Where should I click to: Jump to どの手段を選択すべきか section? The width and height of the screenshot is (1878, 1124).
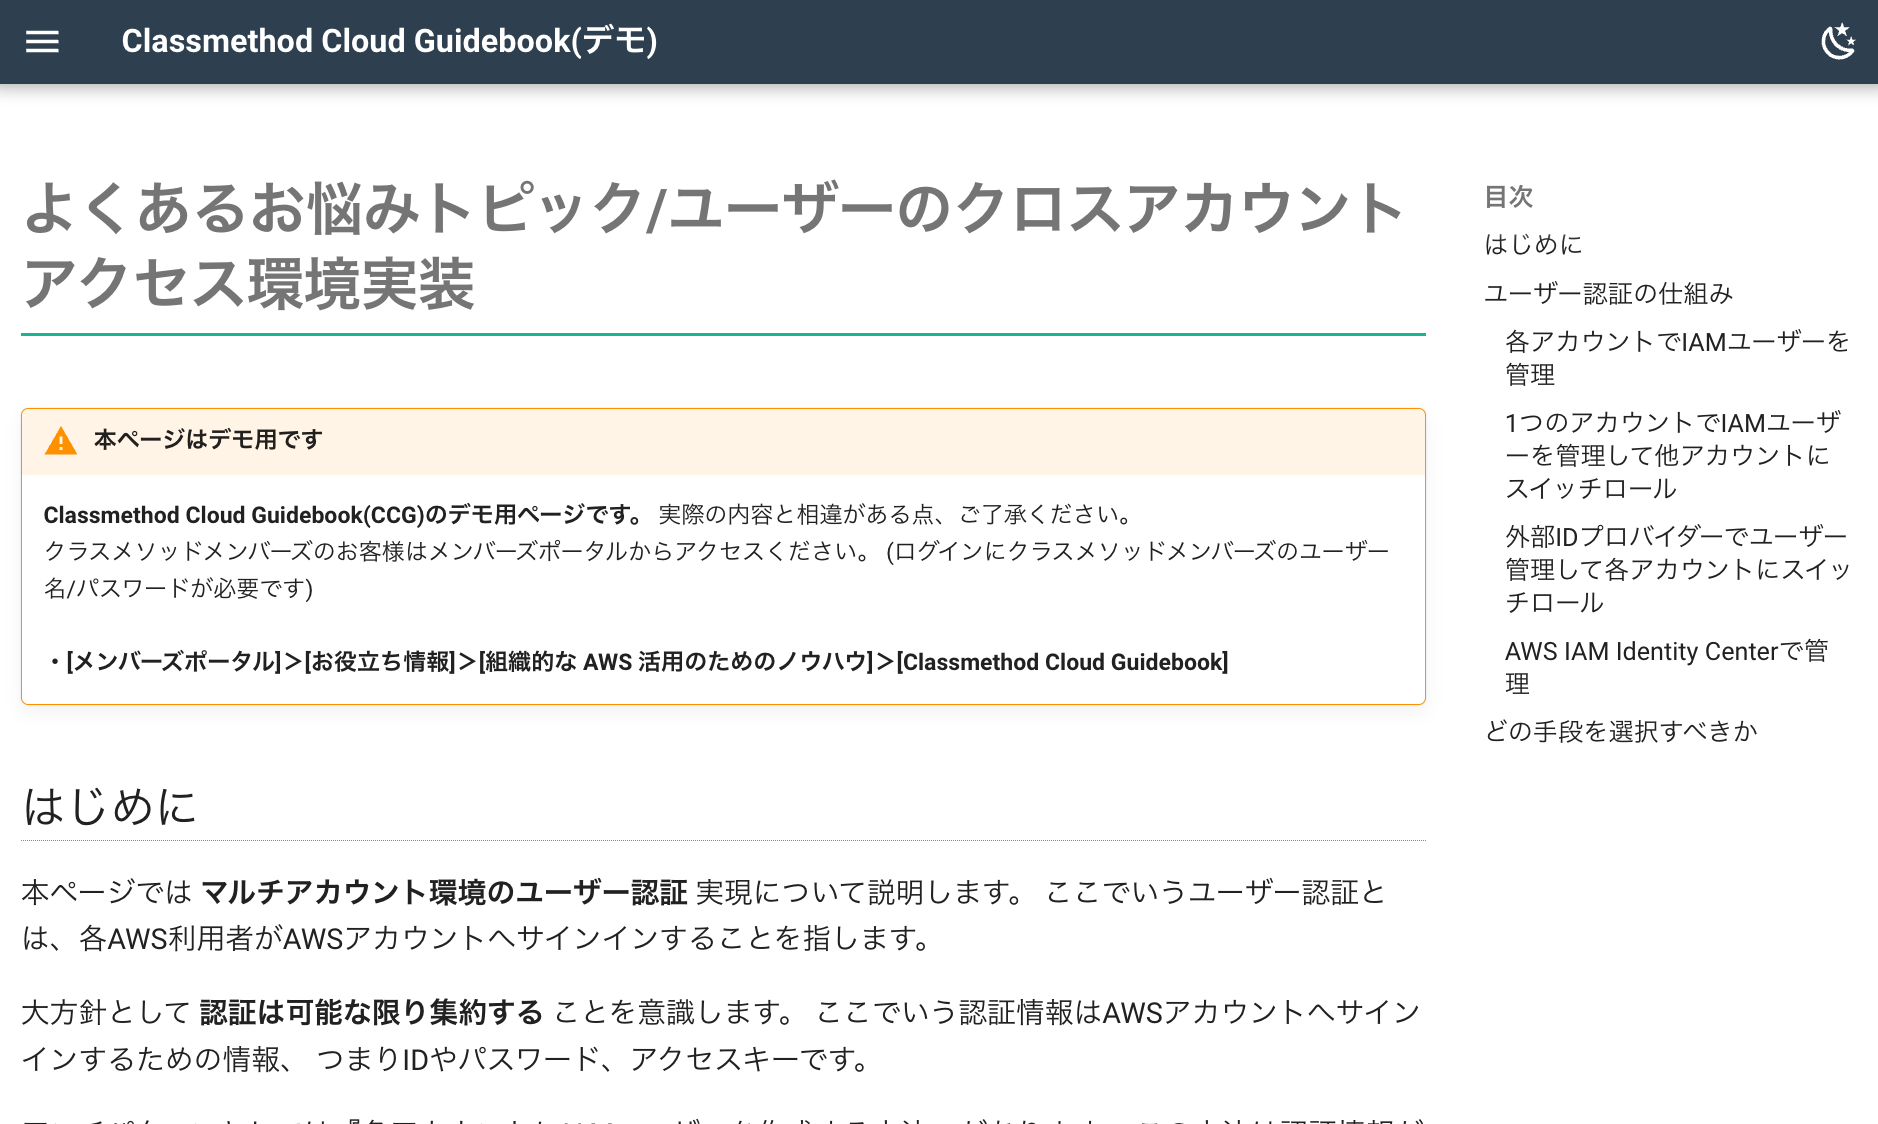(1620, 731)
